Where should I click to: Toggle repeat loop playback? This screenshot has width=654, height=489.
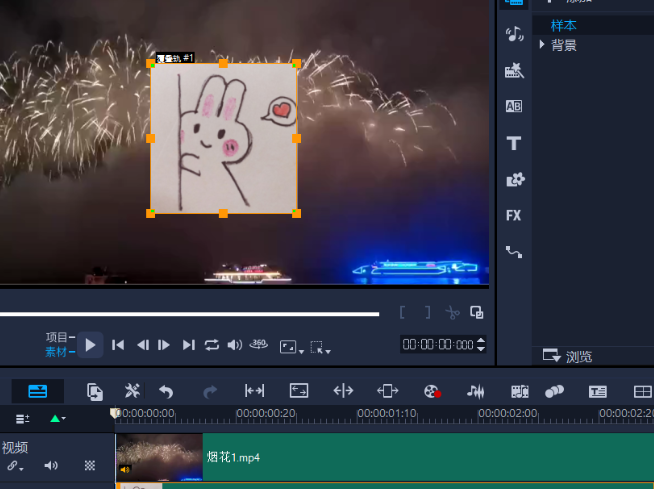(x=212, y=345)
